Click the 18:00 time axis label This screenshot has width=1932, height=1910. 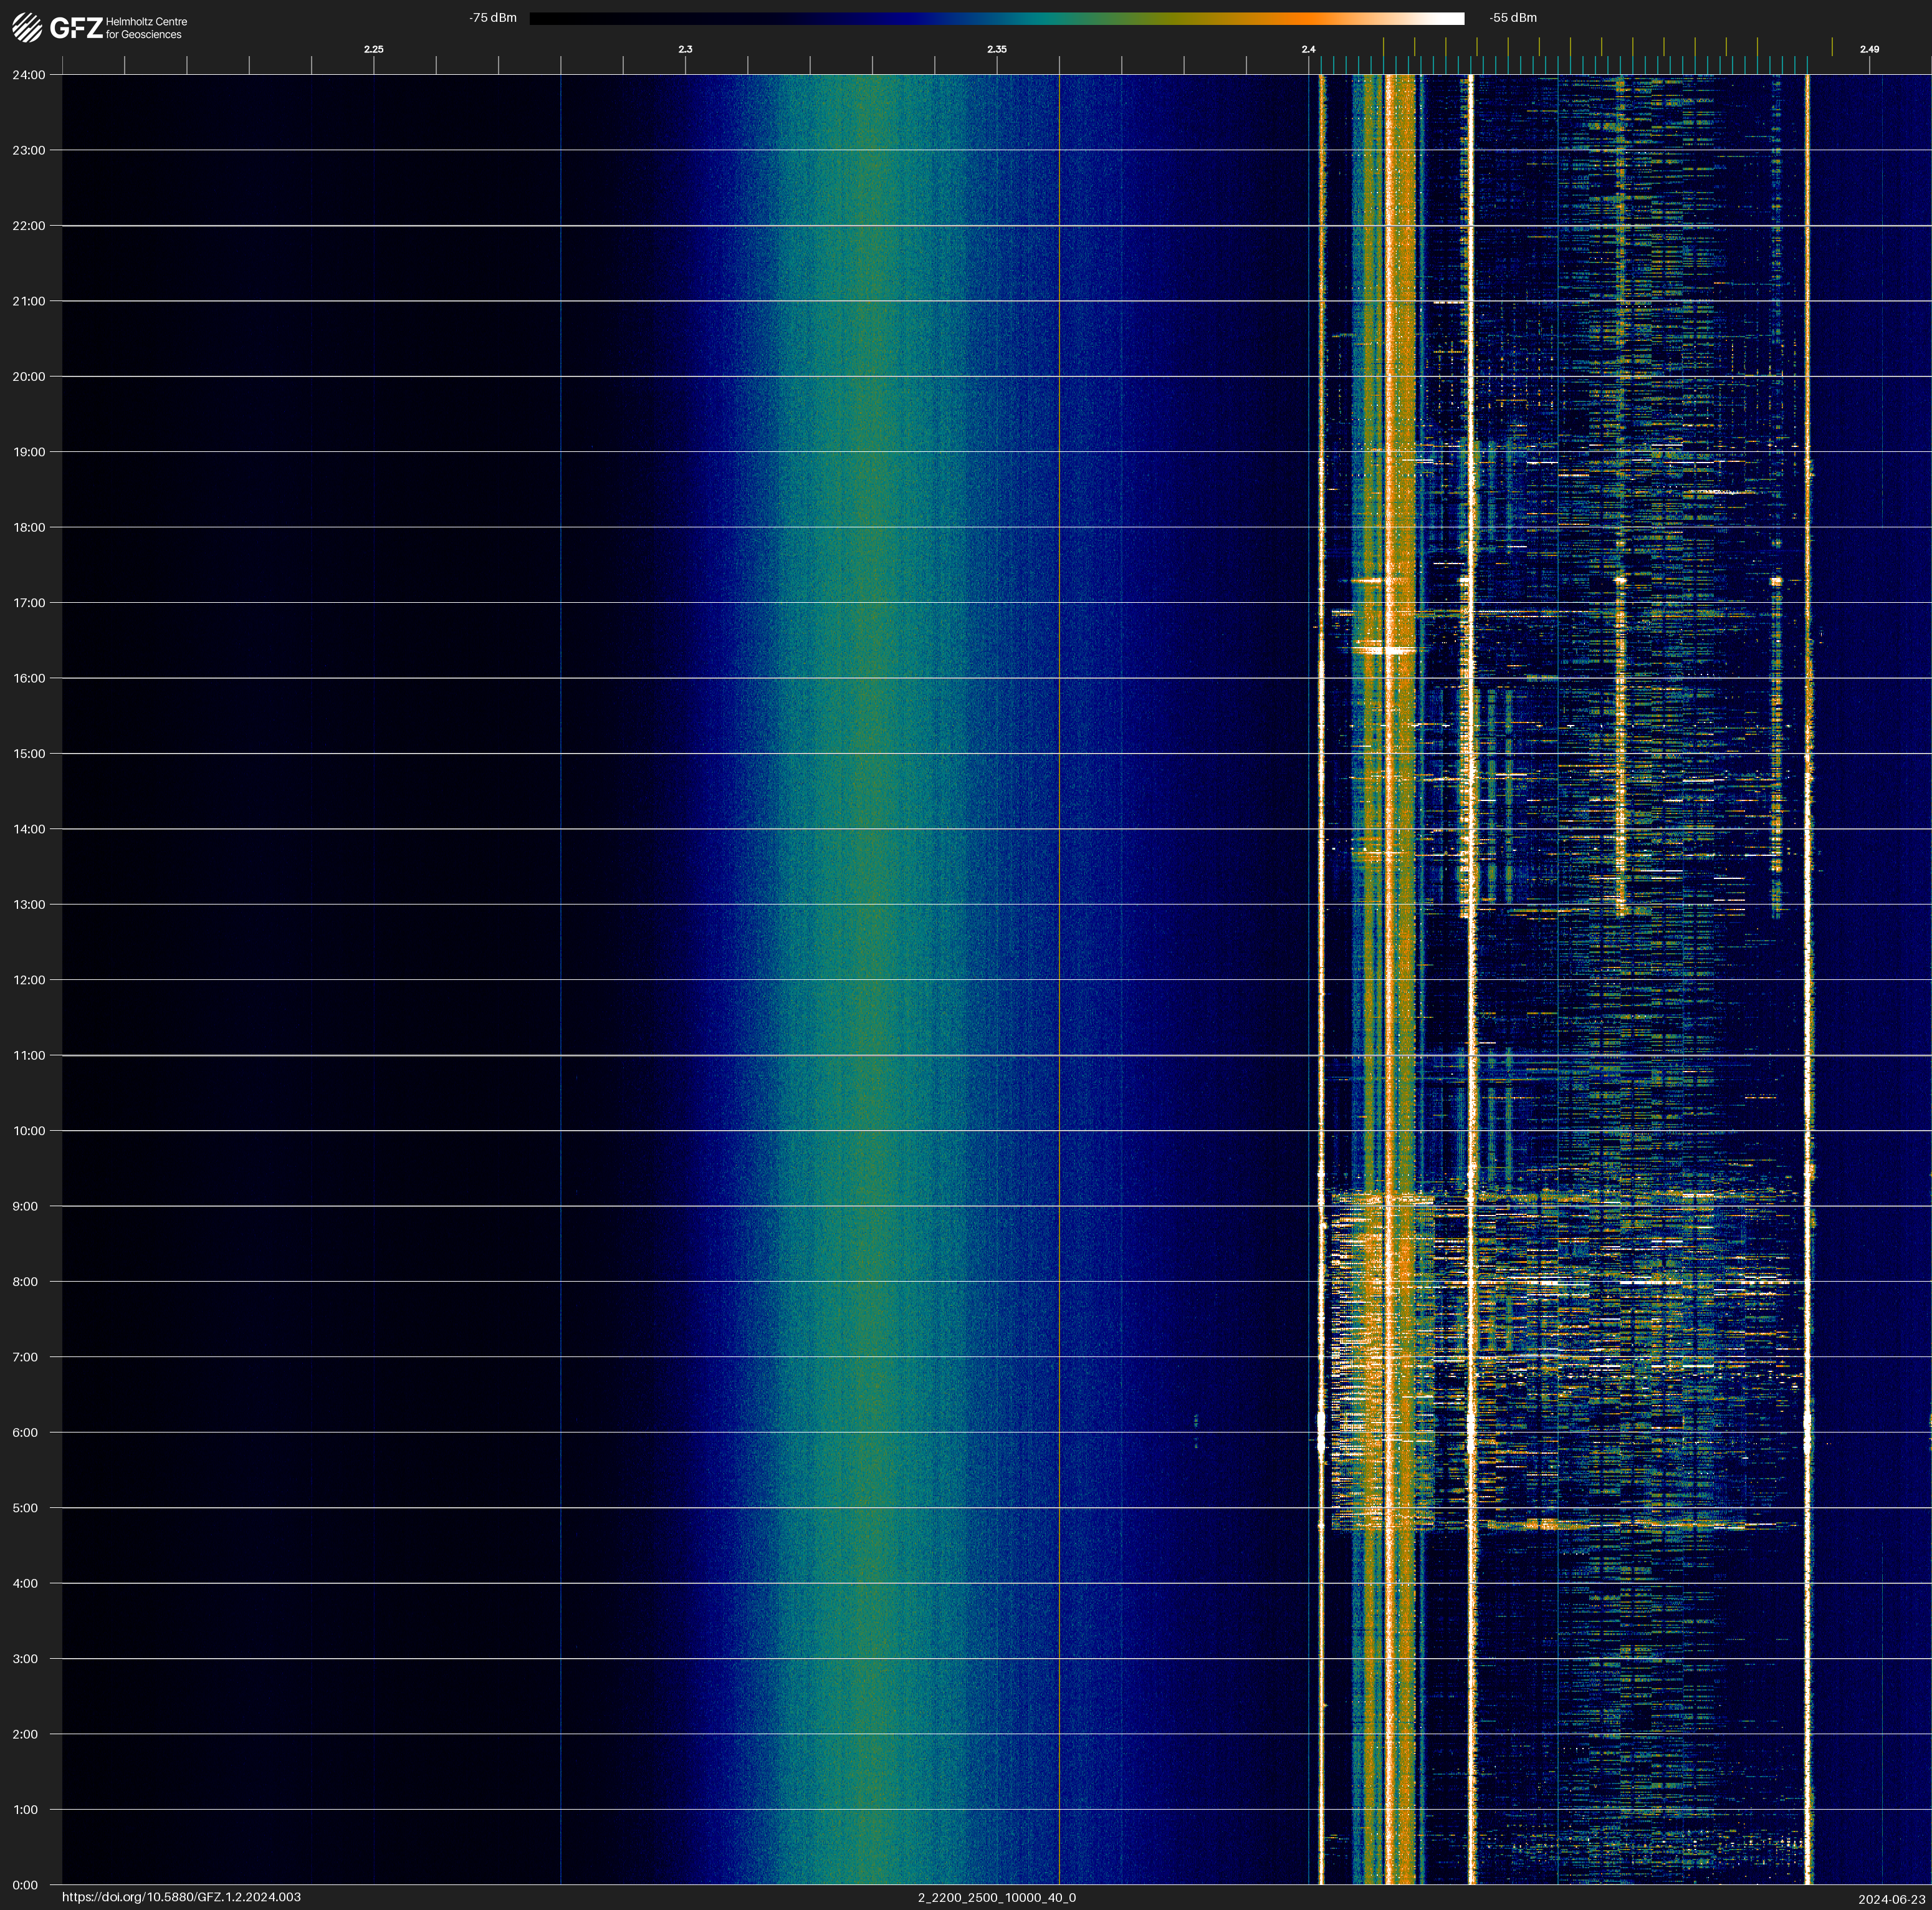pyautogui.click(x=29, y=527)
